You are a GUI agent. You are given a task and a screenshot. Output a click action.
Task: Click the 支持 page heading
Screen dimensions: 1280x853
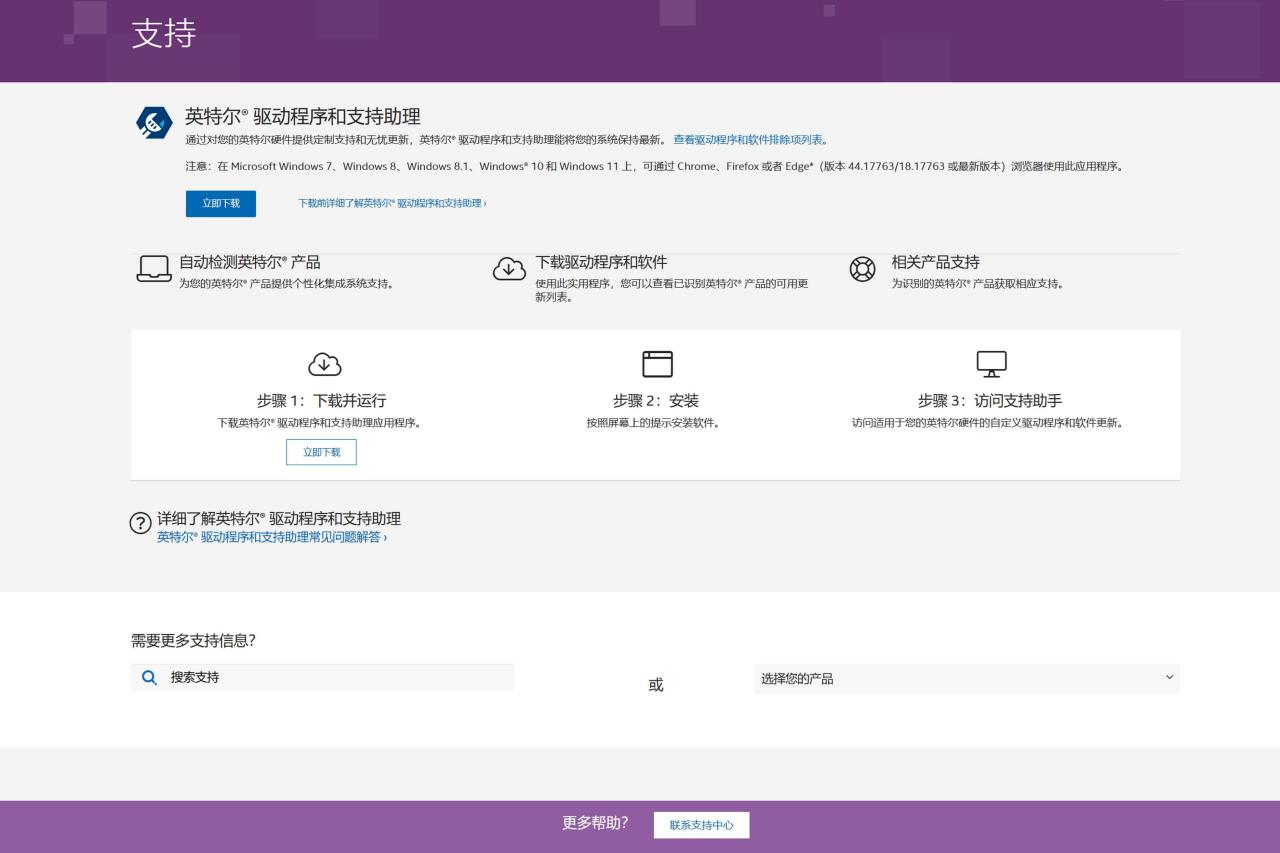click(x=163, y=34)
